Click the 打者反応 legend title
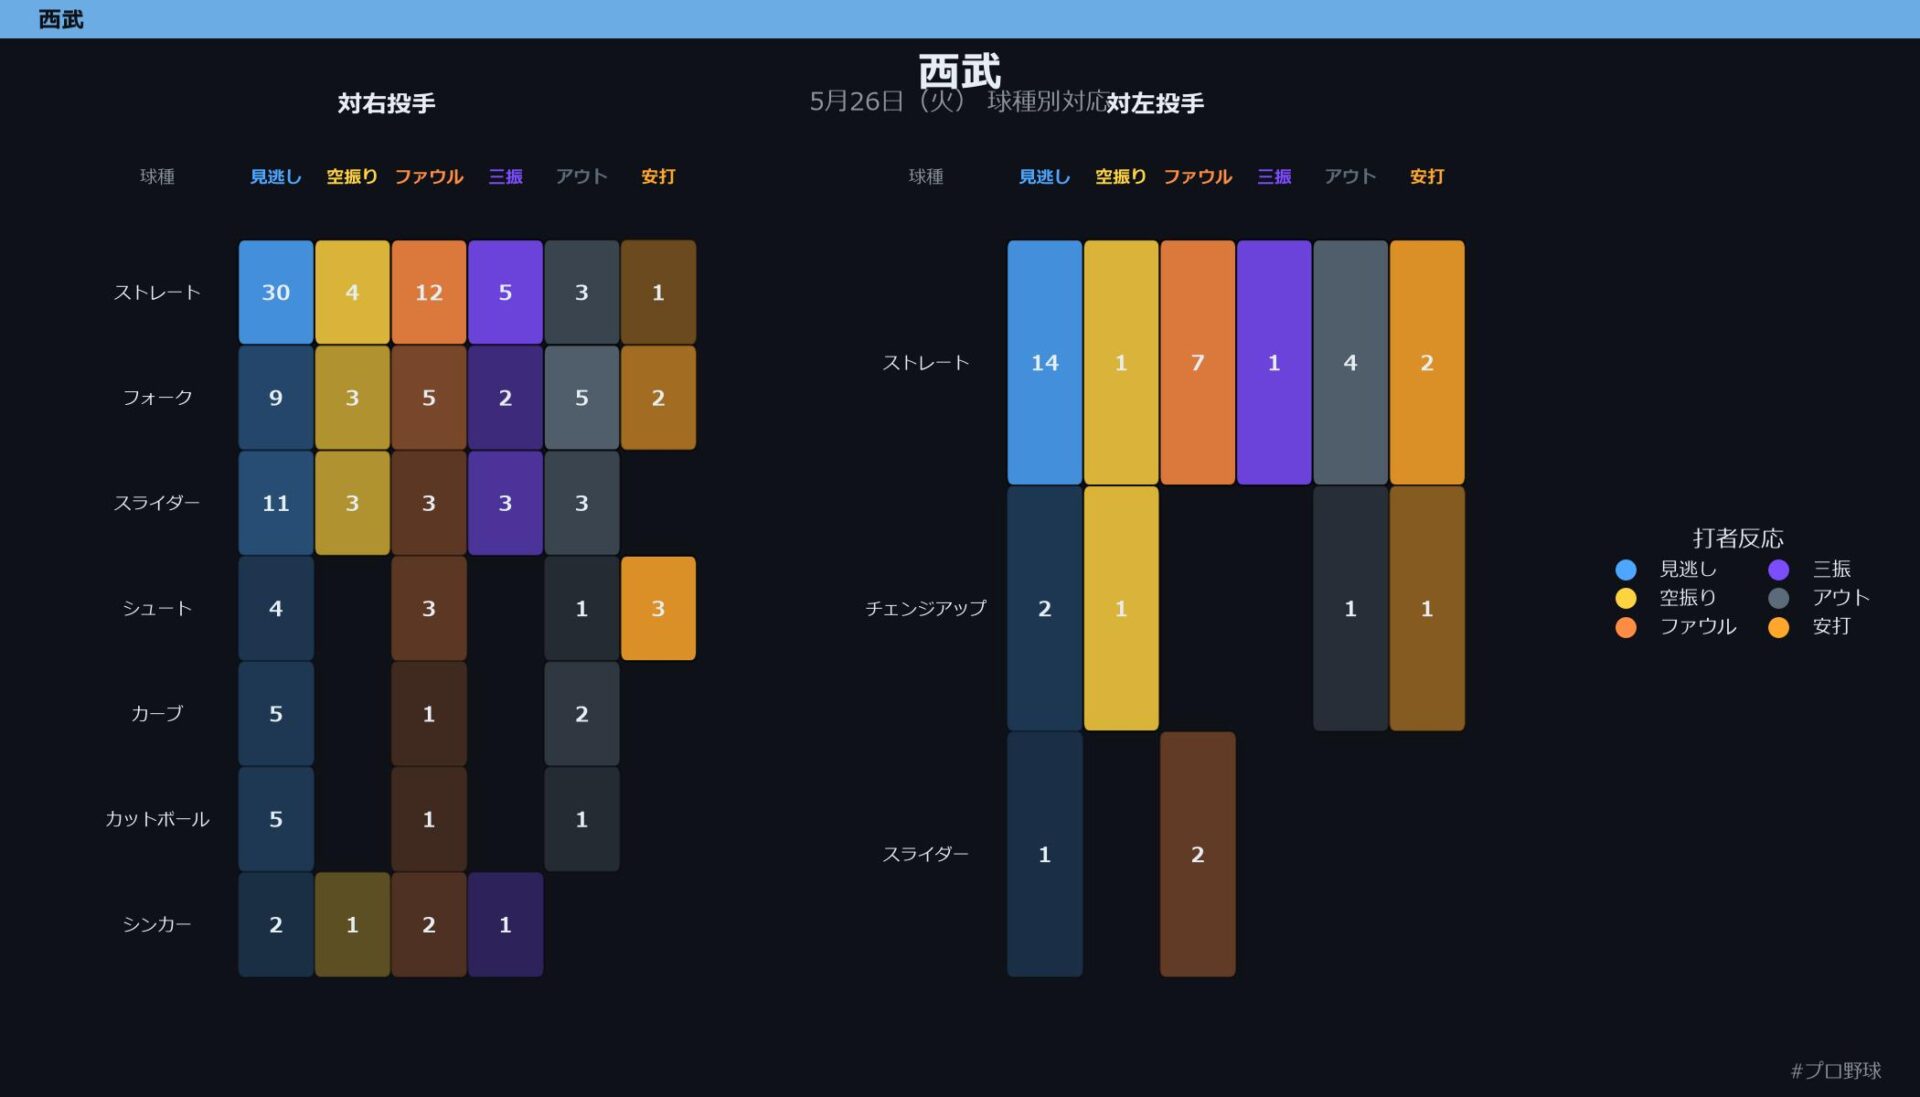 click(x=1738, y=538)
